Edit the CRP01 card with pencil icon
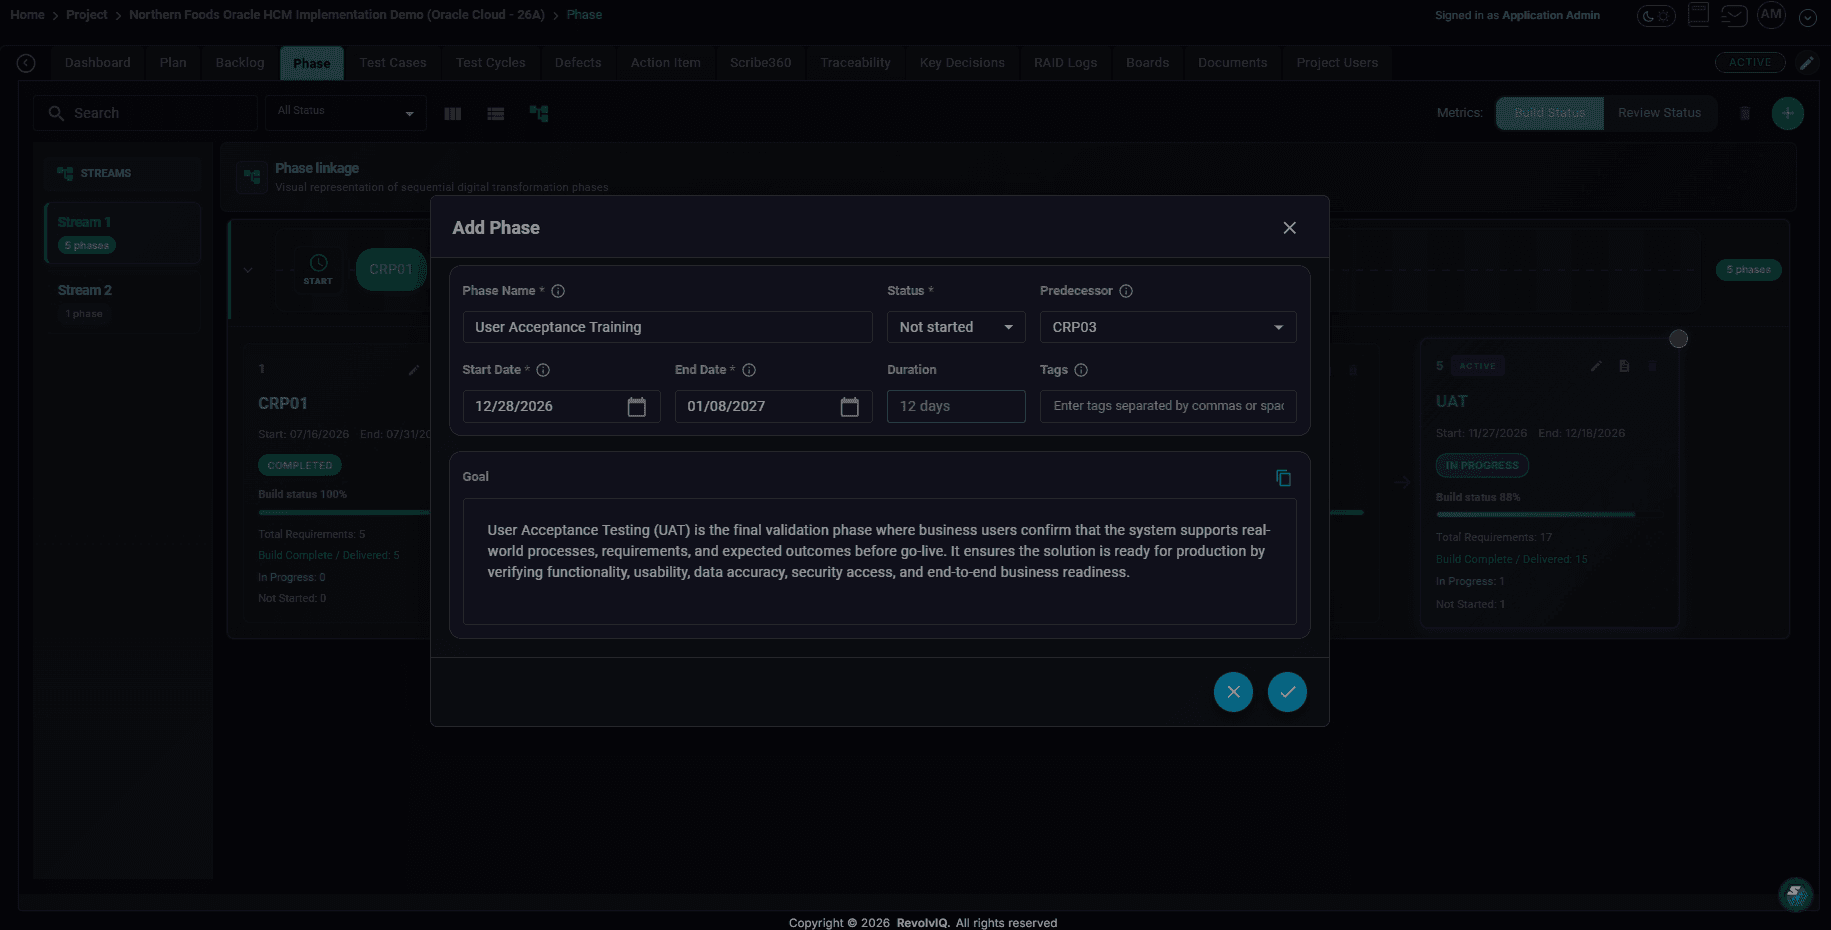This screenshot has height=930, width=1831. pos(414,370)
